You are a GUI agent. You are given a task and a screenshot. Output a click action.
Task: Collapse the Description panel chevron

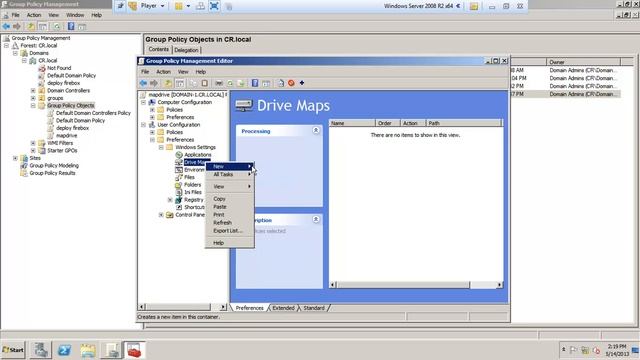[316, 220]
